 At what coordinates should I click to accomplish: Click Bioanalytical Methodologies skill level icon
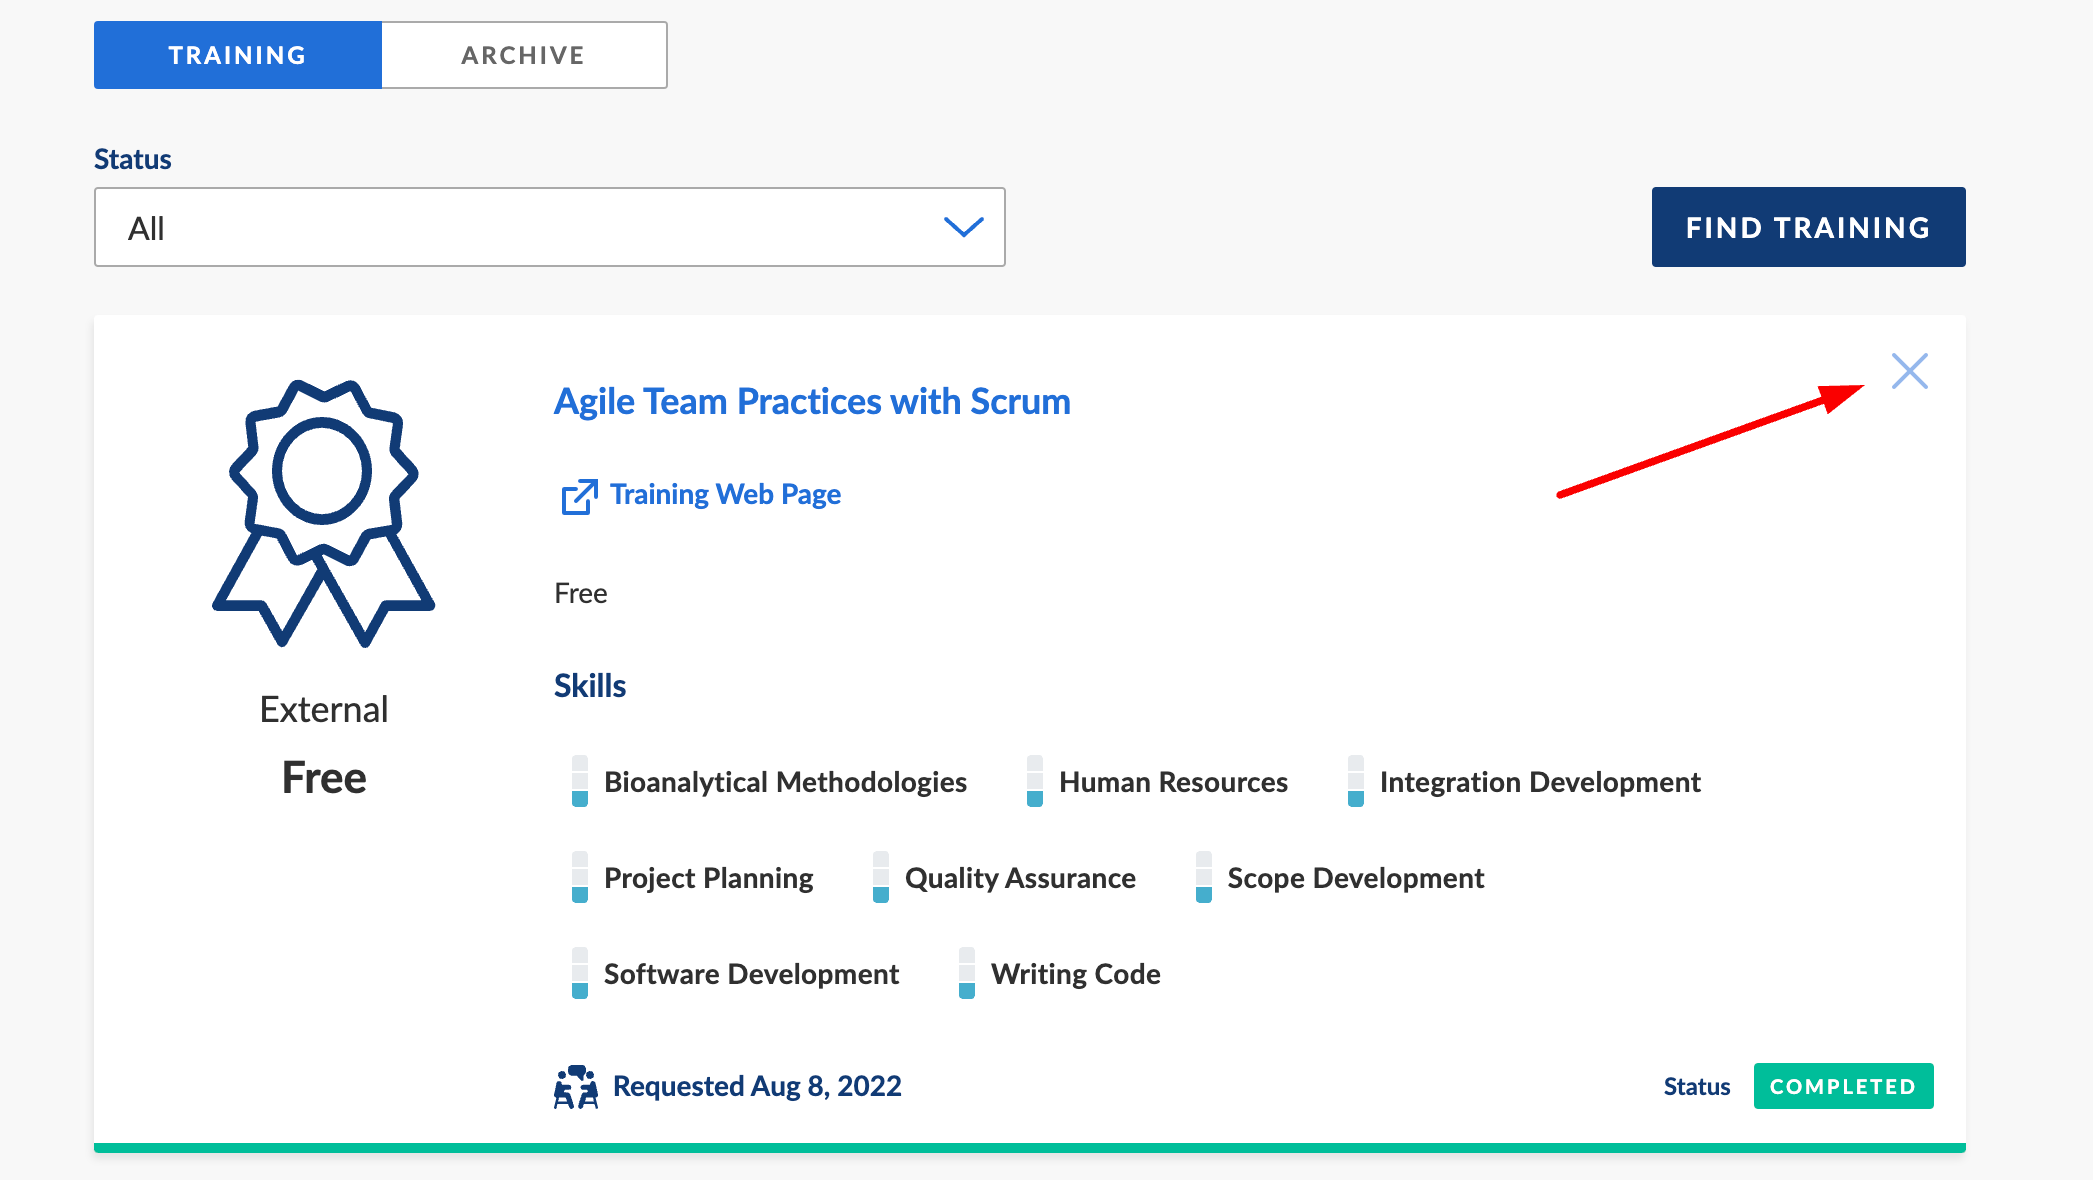click(580, 782)
